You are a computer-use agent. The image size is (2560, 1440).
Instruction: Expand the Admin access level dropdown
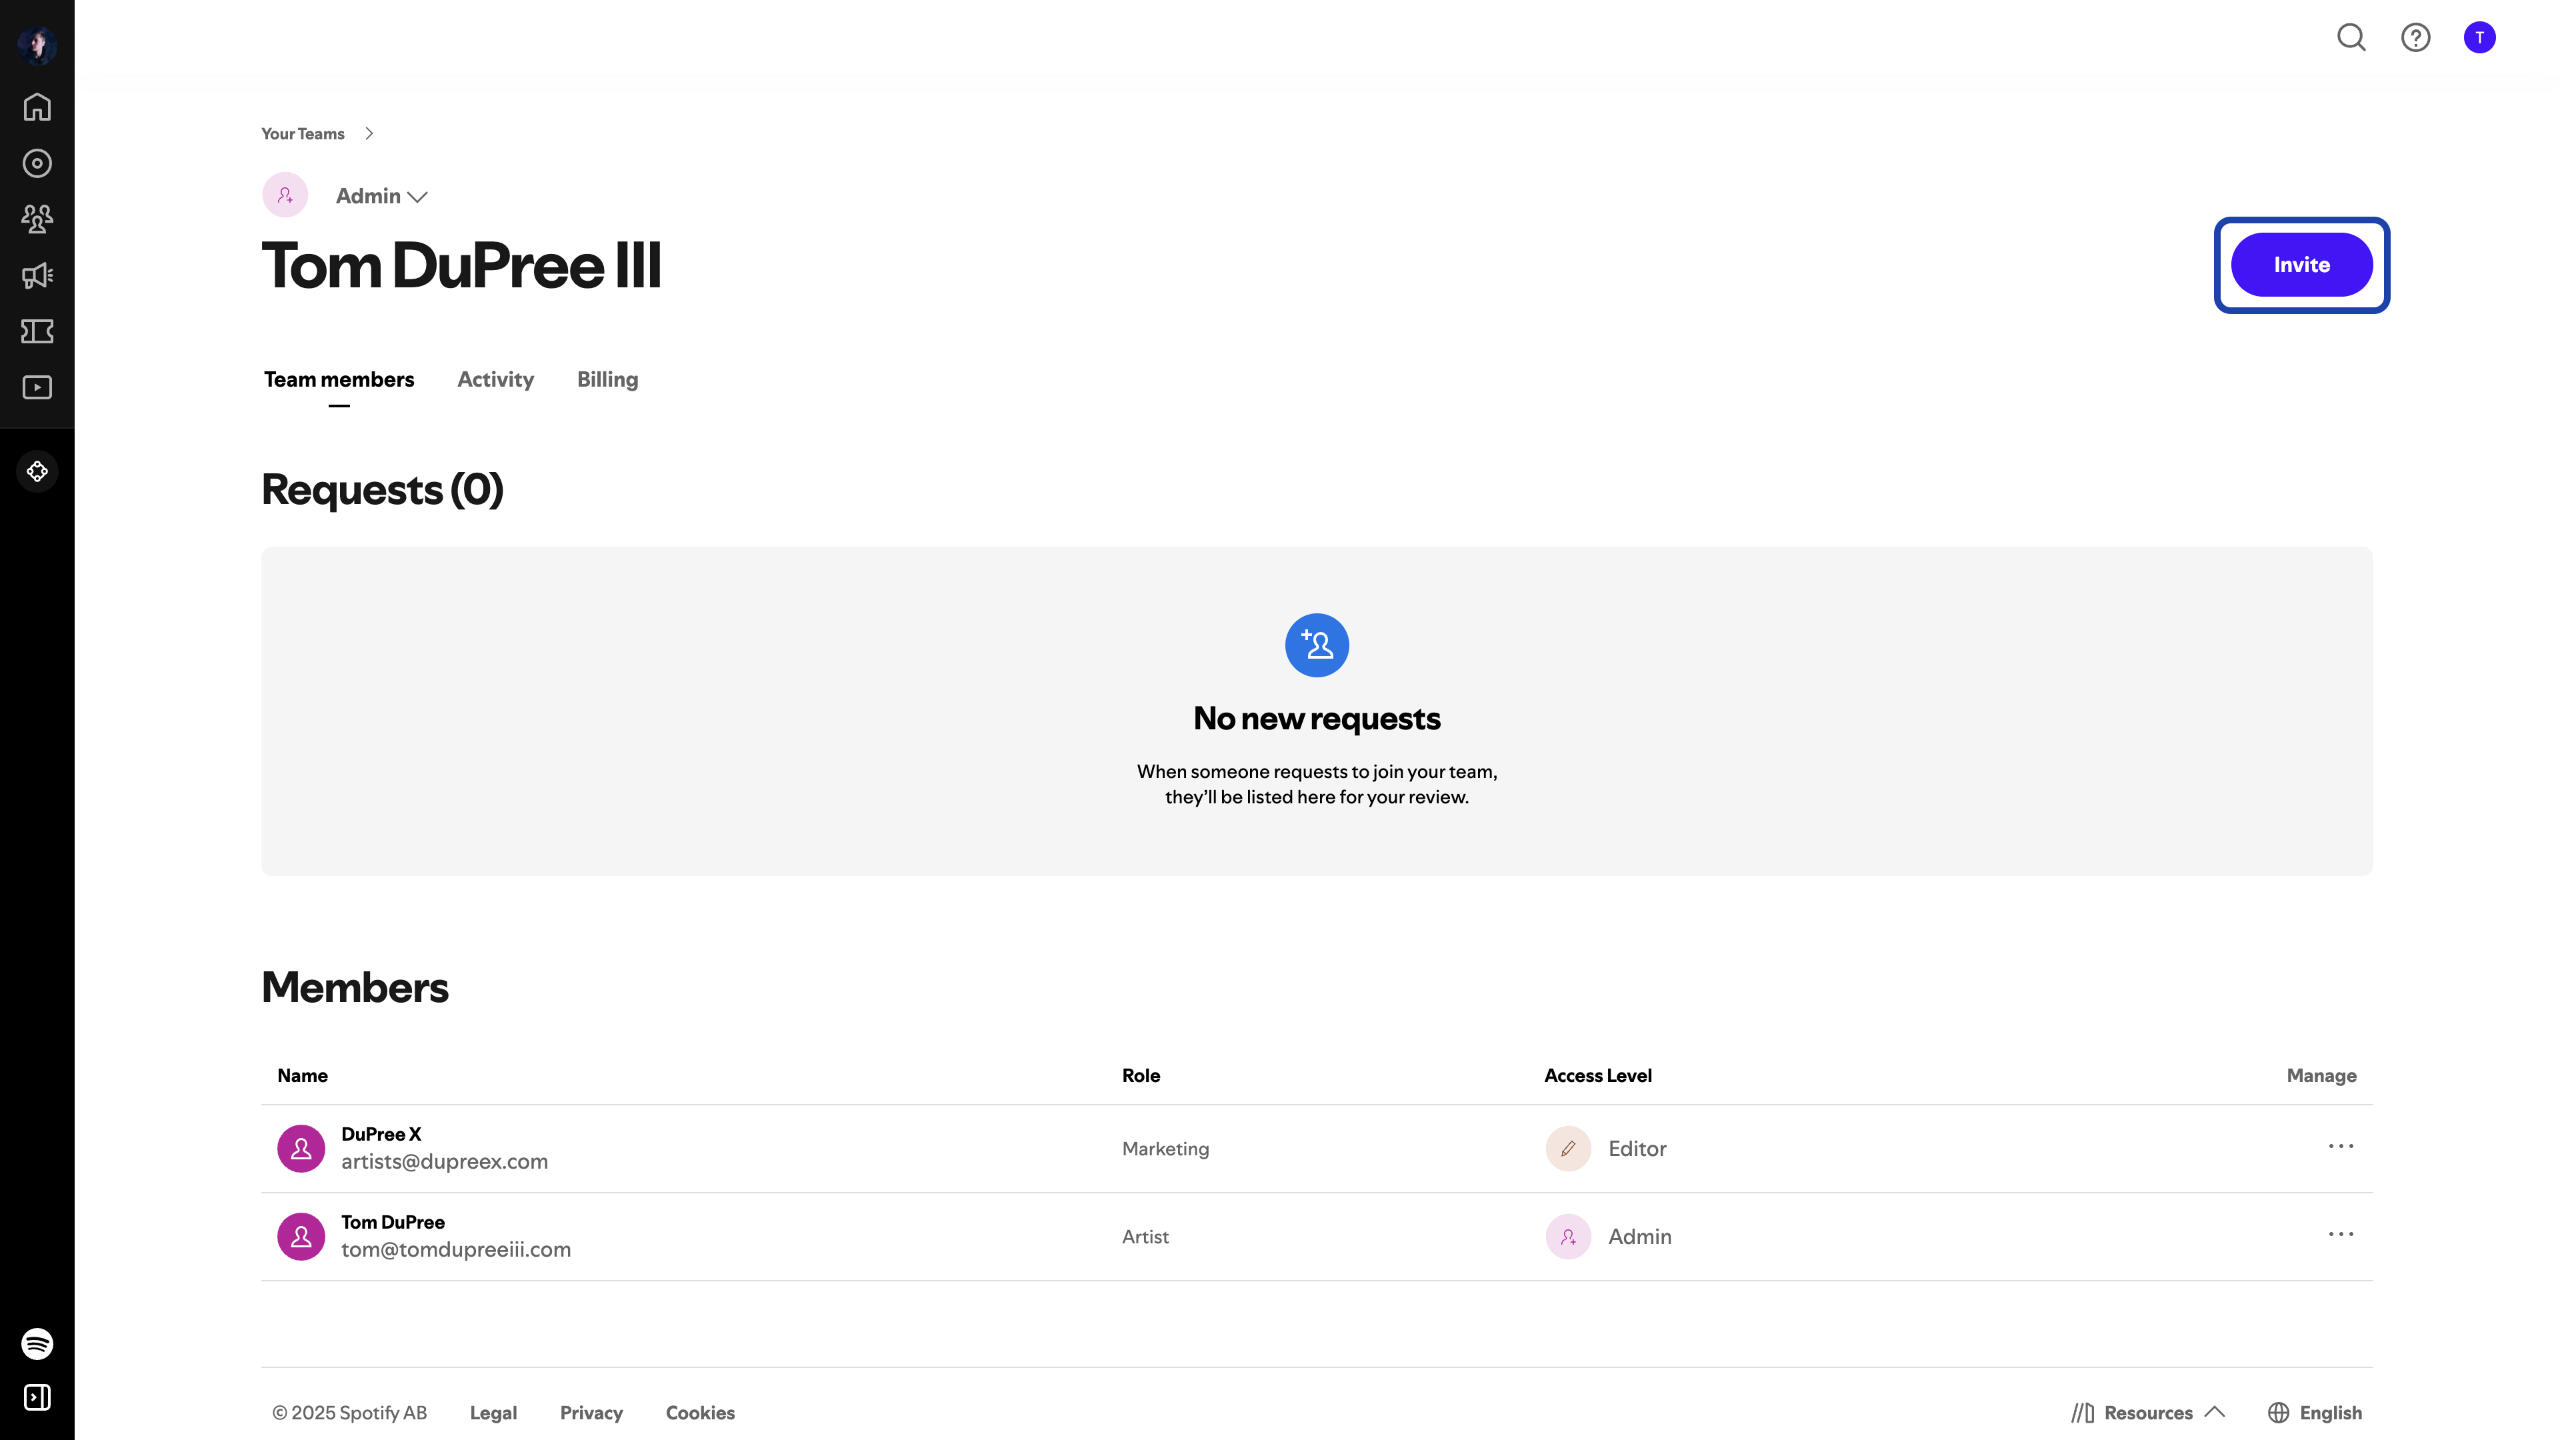pyautogui.click(x=381, y=196)
